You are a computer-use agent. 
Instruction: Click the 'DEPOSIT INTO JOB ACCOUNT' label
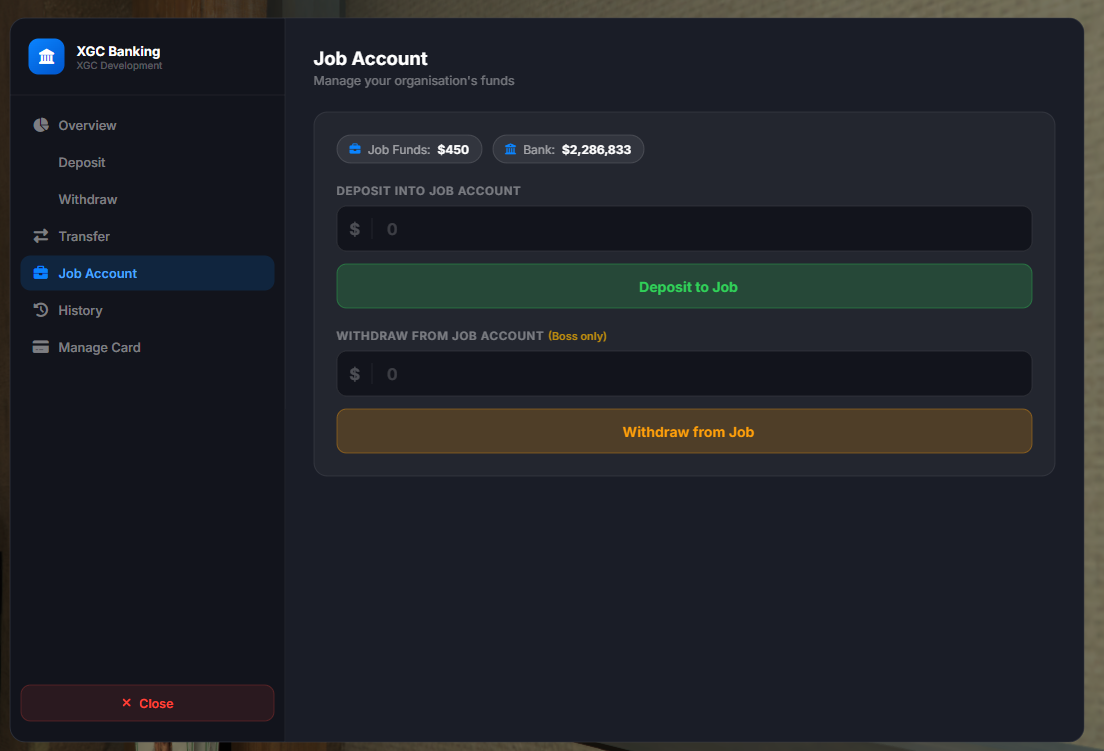[x=429, y=191]
